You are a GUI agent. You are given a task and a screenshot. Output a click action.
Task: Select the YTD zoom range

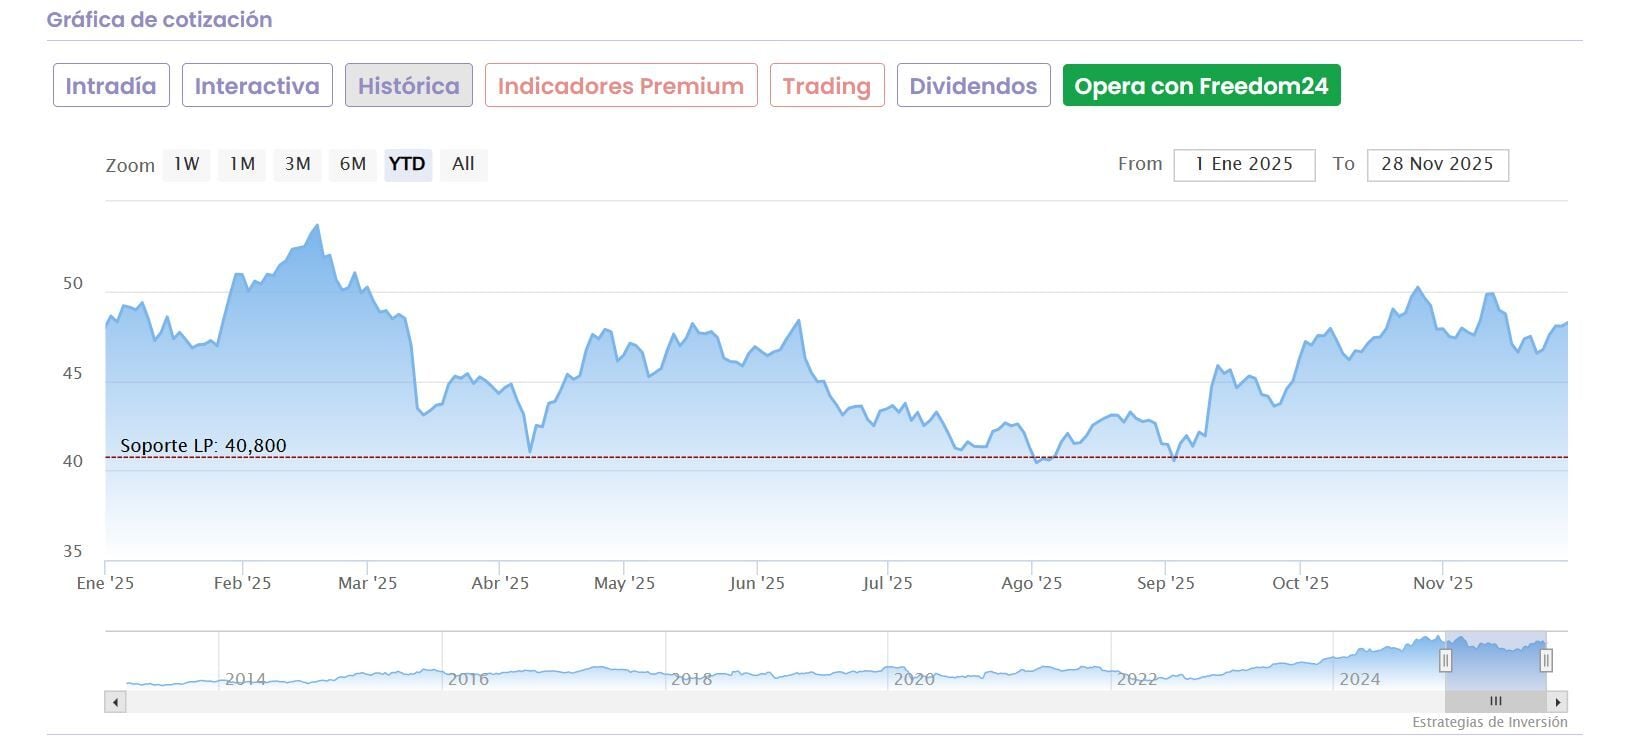pyautogui.click(x=407, y=164)
